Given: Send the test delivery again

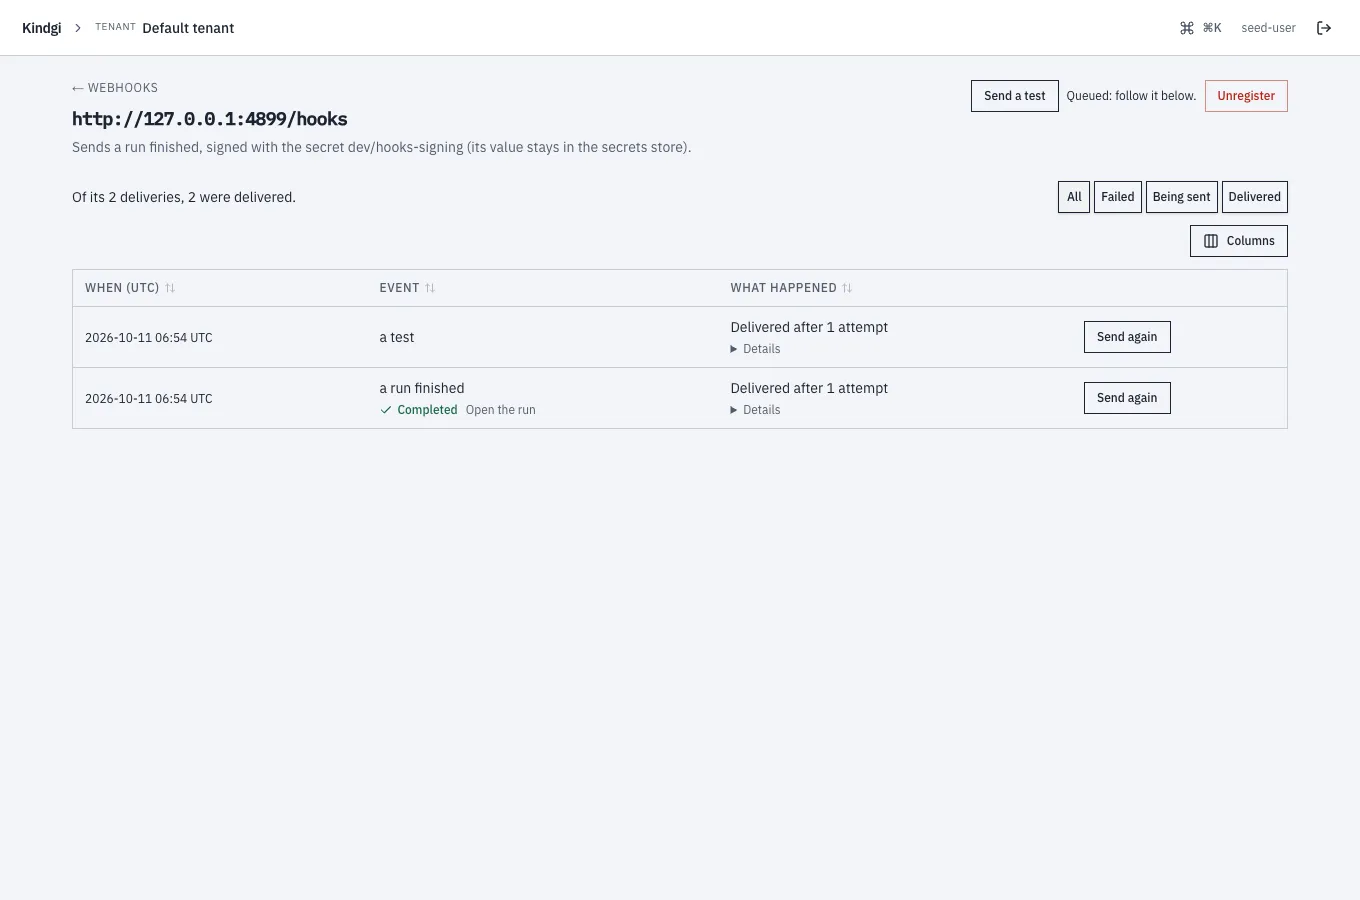Looking at the screenshot, I should click(x=1127, y=337).
